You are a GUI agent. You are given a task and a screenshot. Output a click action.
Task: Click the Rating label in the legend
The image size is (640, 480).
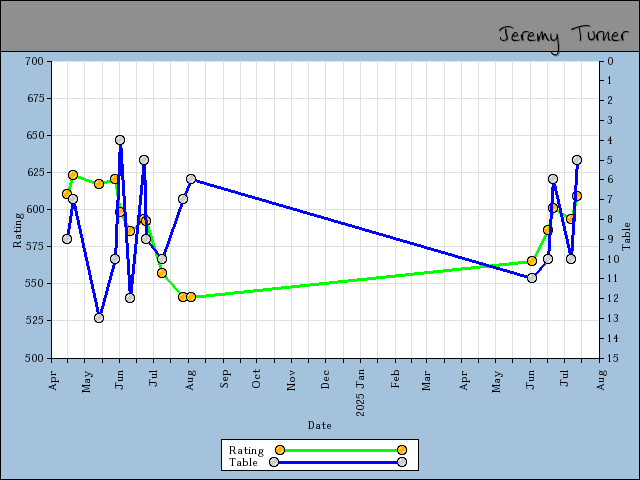(246, 450)
